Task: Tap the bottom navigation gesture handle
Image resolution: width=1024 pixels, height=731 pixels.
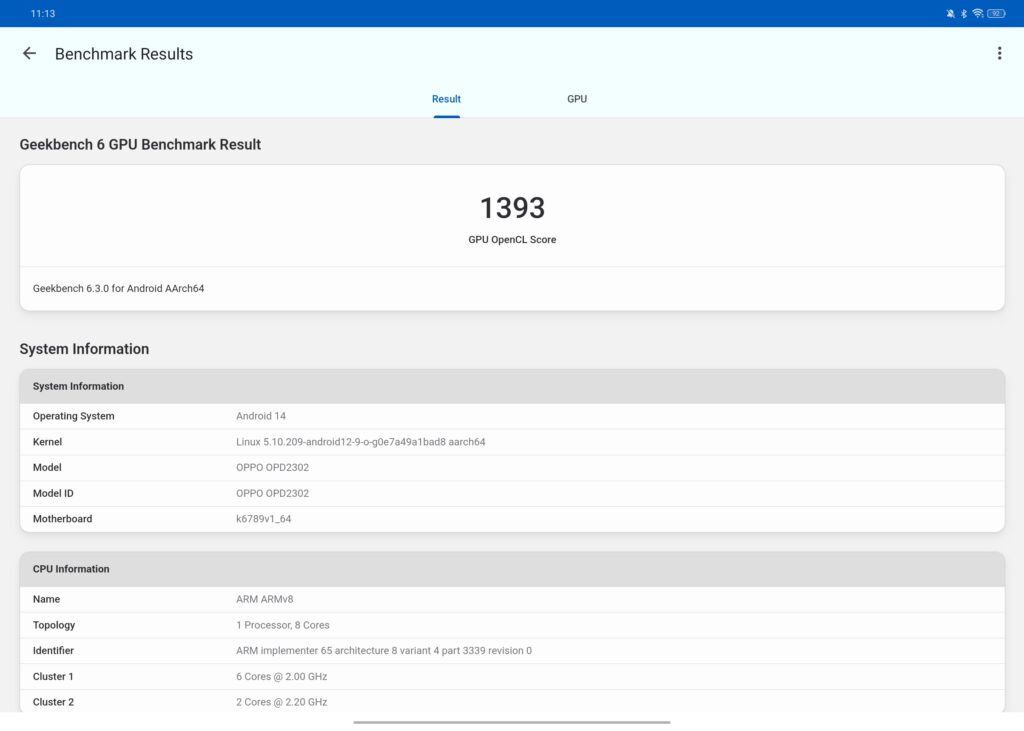Action: tap(512, 722)
